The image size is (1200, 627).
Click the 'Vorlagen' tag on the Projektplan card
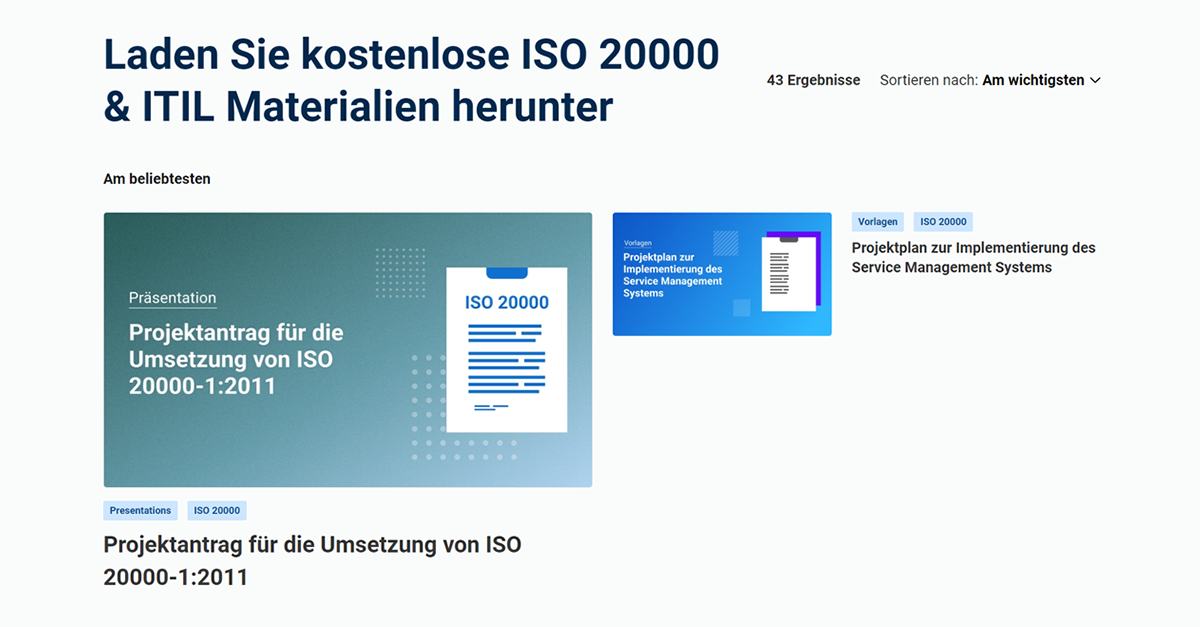878,222
